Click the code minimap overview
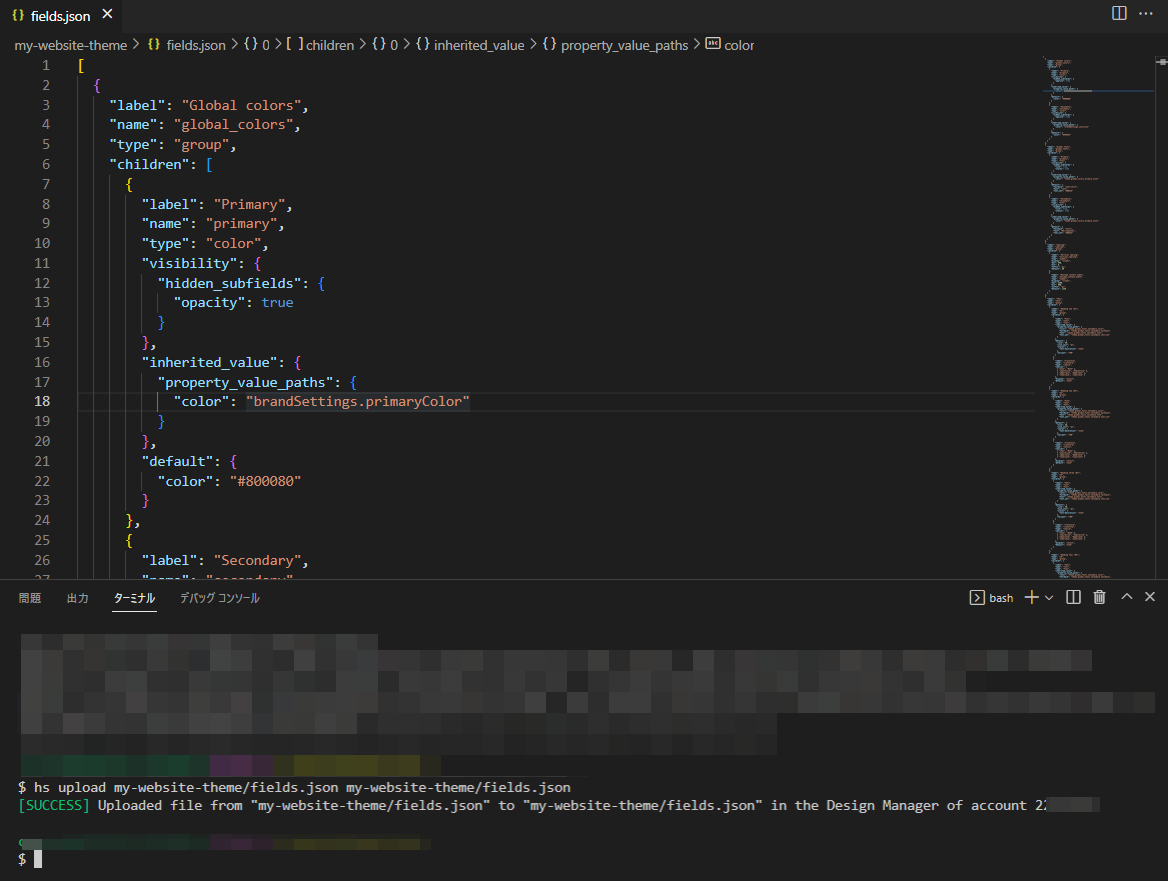The width and height of the screenshot is (1168, 881). [x=1099, y=318]
